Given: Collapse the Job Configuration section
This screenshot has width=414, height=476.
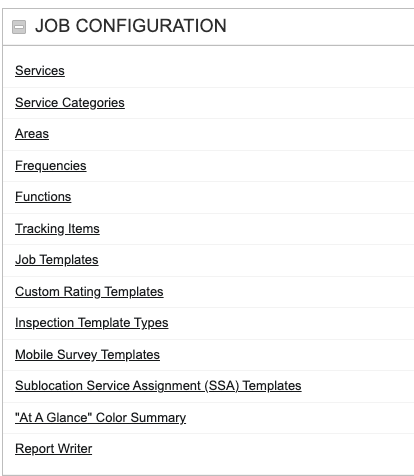Looking at the screenshot, I should pyautogui.click(x=19, y=27).
